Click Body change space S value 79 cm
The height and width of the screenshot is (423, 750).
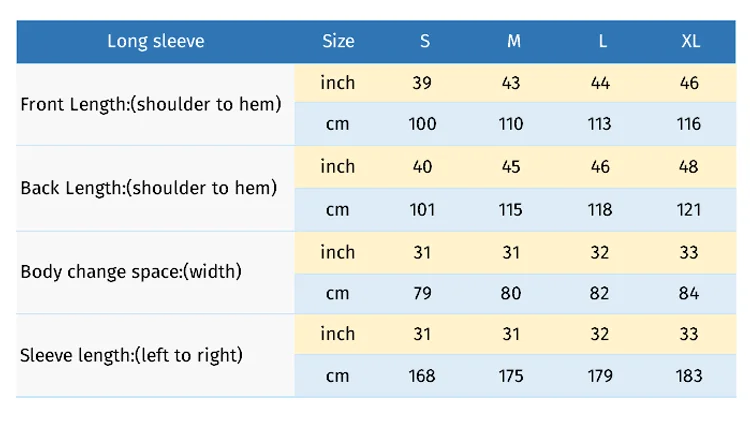422,293
